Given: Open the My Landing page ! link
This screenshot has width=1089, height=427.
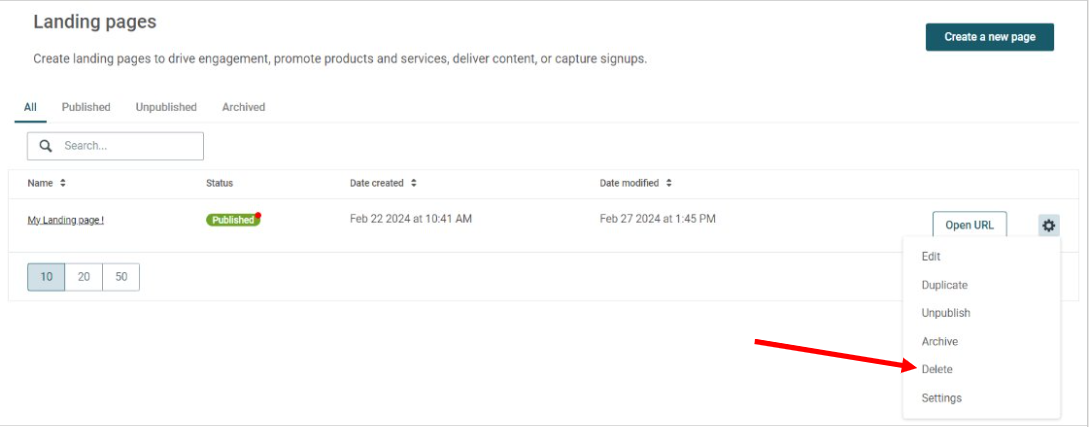Looking at the screenshot, I should pos(66,220).
